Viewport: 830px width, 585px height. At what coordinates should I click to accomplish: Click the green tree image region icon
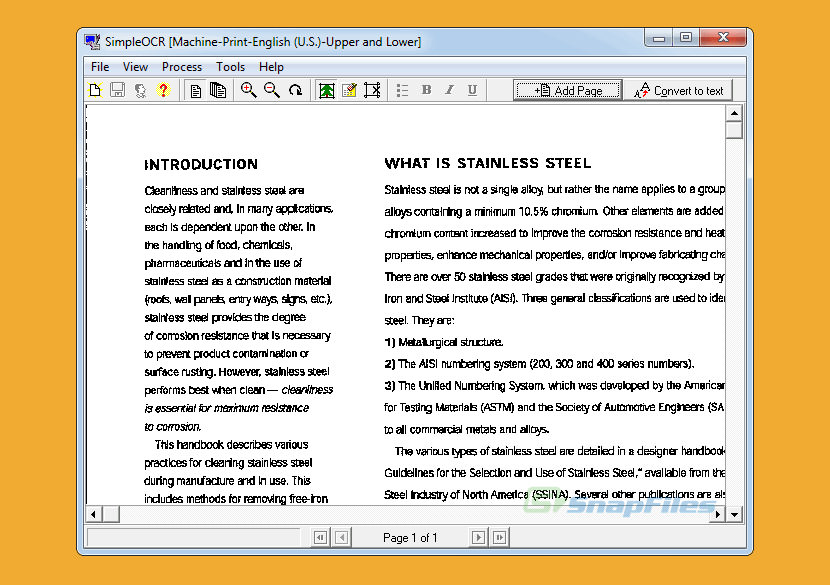pyautogui.click(x=327, y=91)
